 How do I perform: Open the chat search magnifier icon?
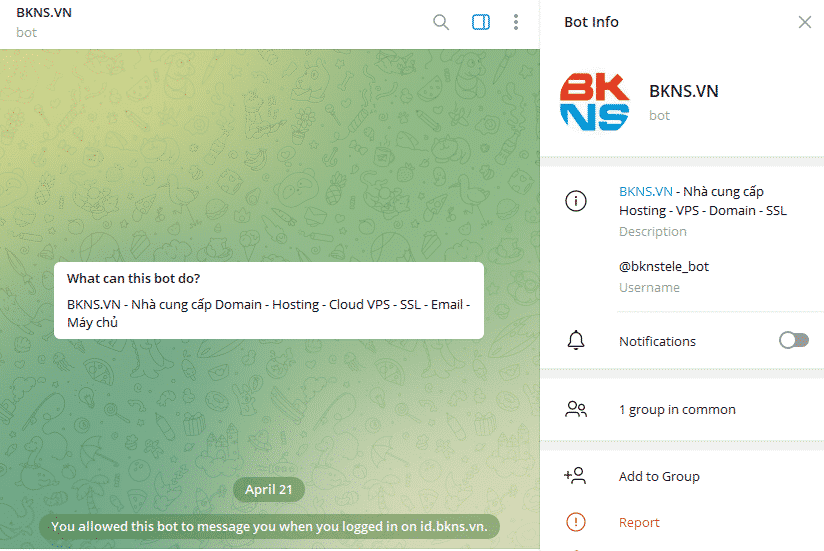tap(441, 22)
